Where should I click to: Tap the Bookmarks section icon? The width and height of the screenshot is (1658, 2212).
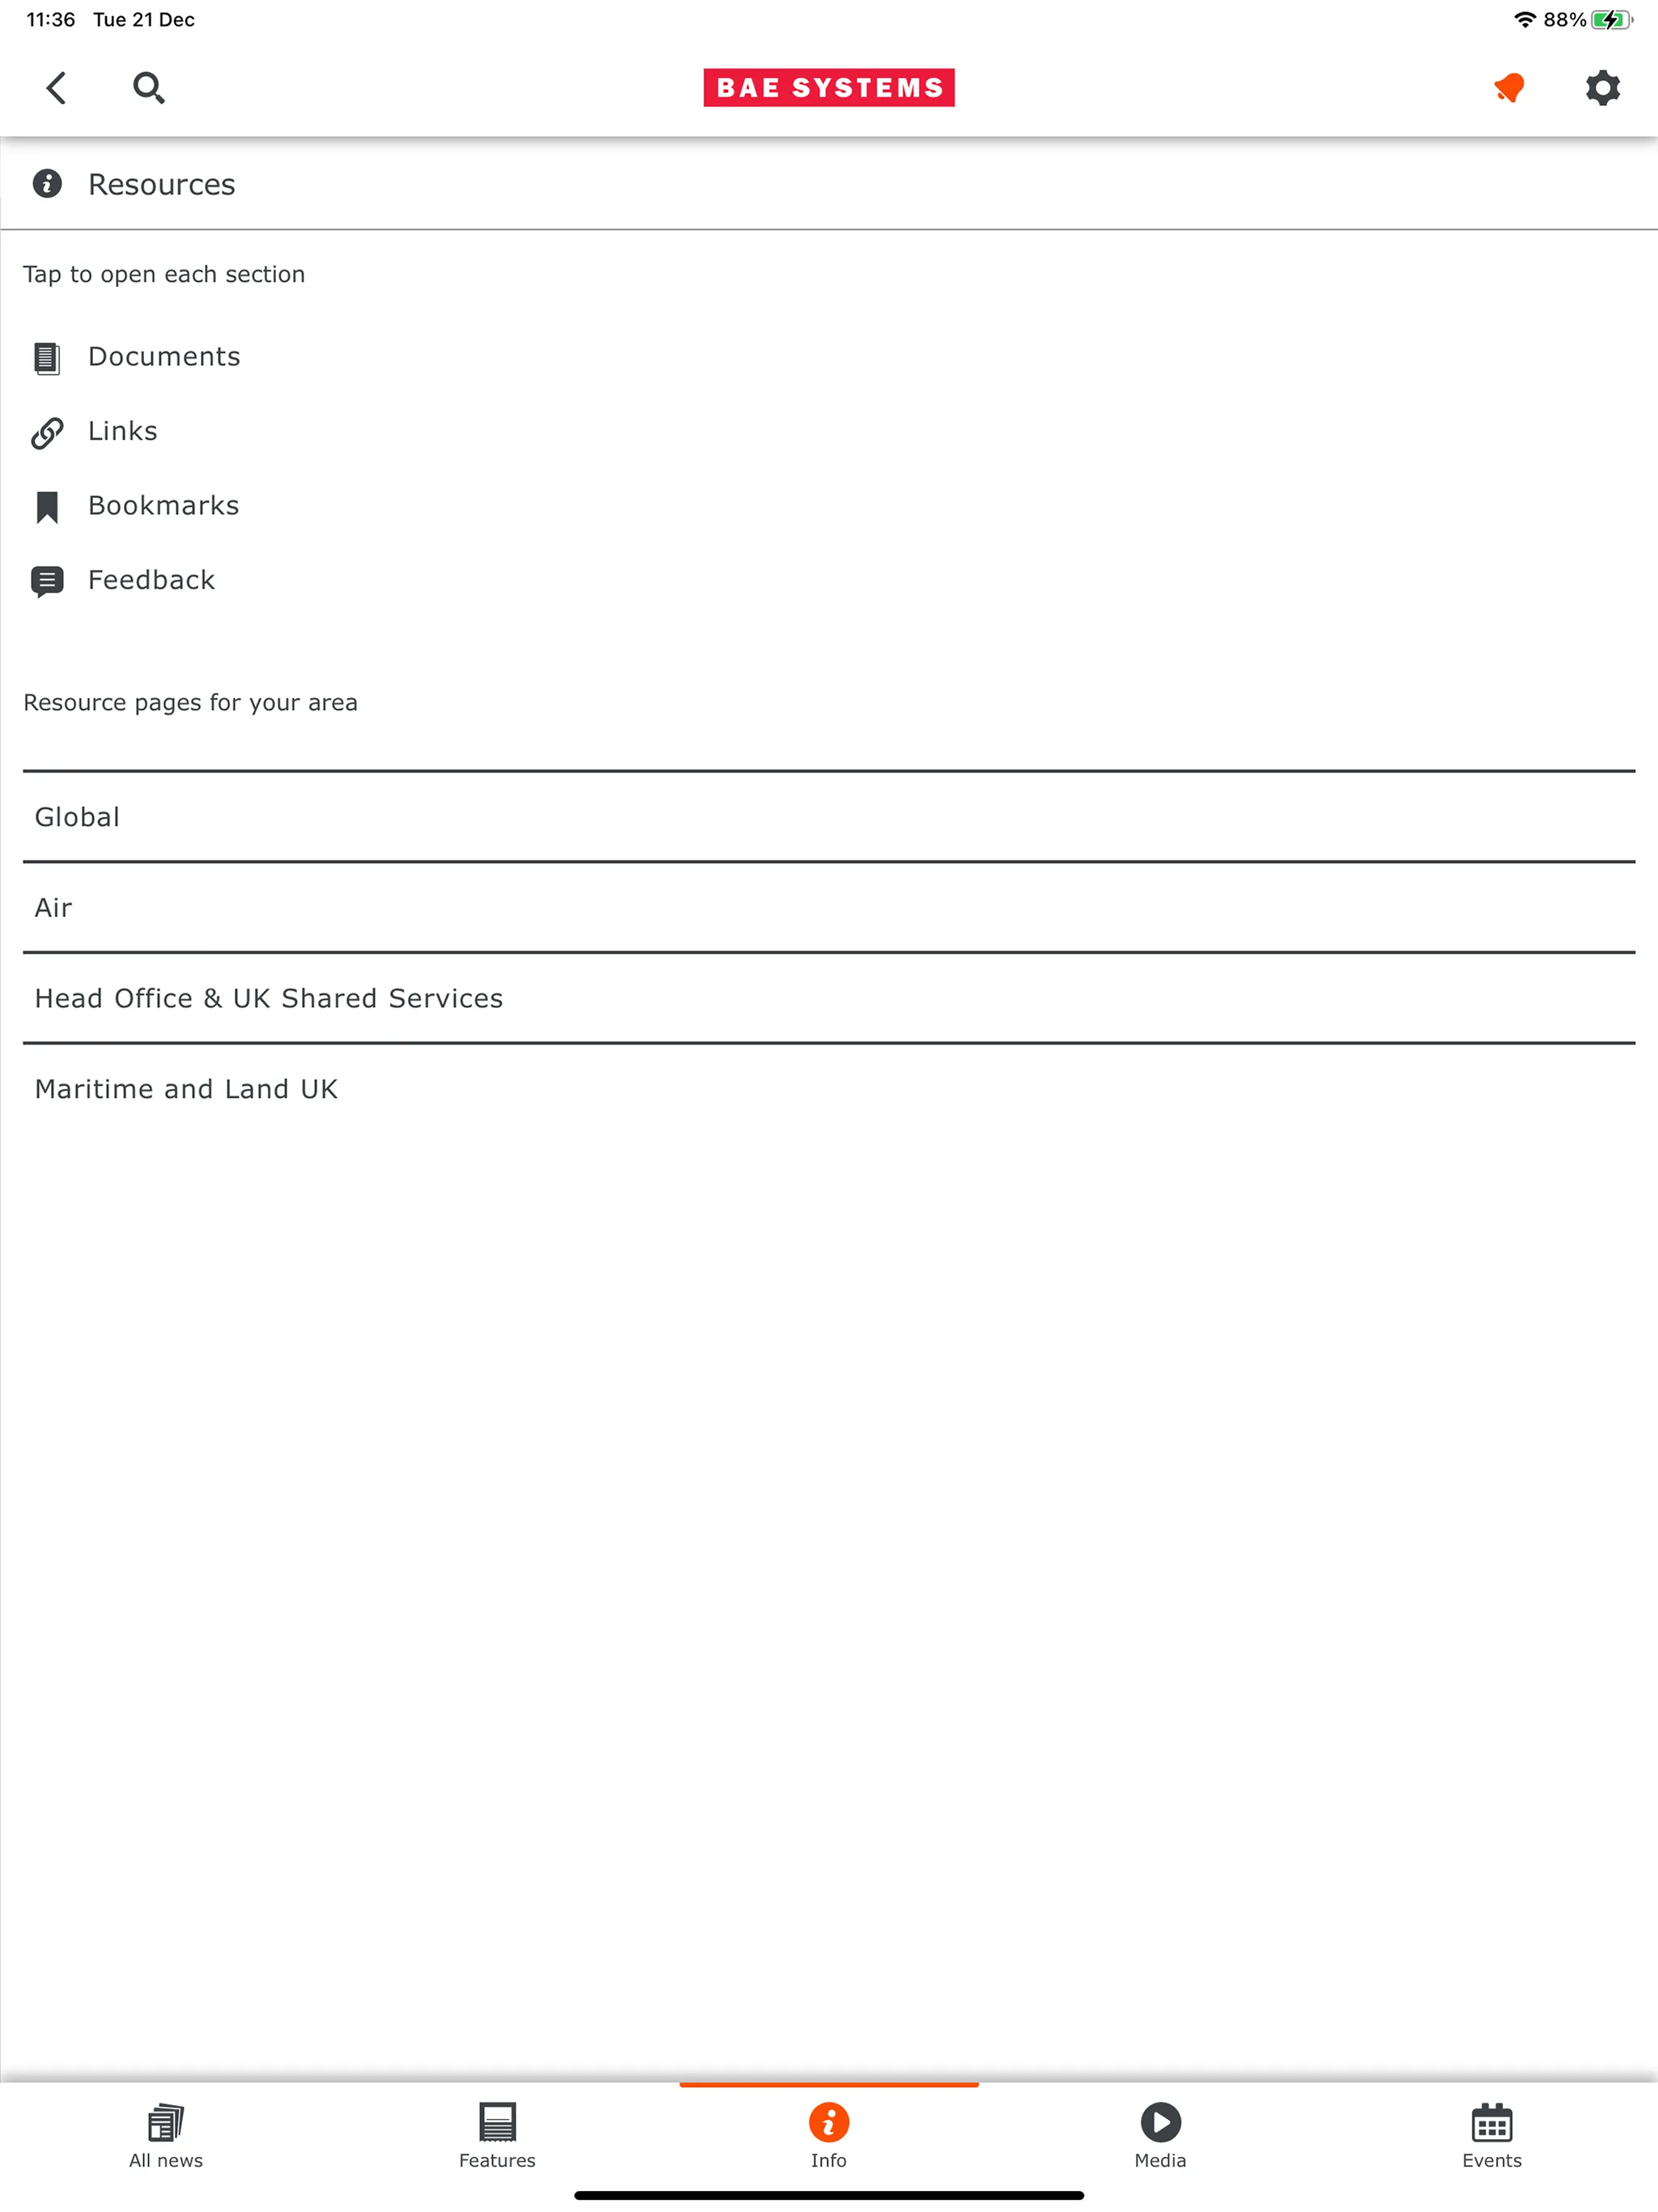coord(47,505)
